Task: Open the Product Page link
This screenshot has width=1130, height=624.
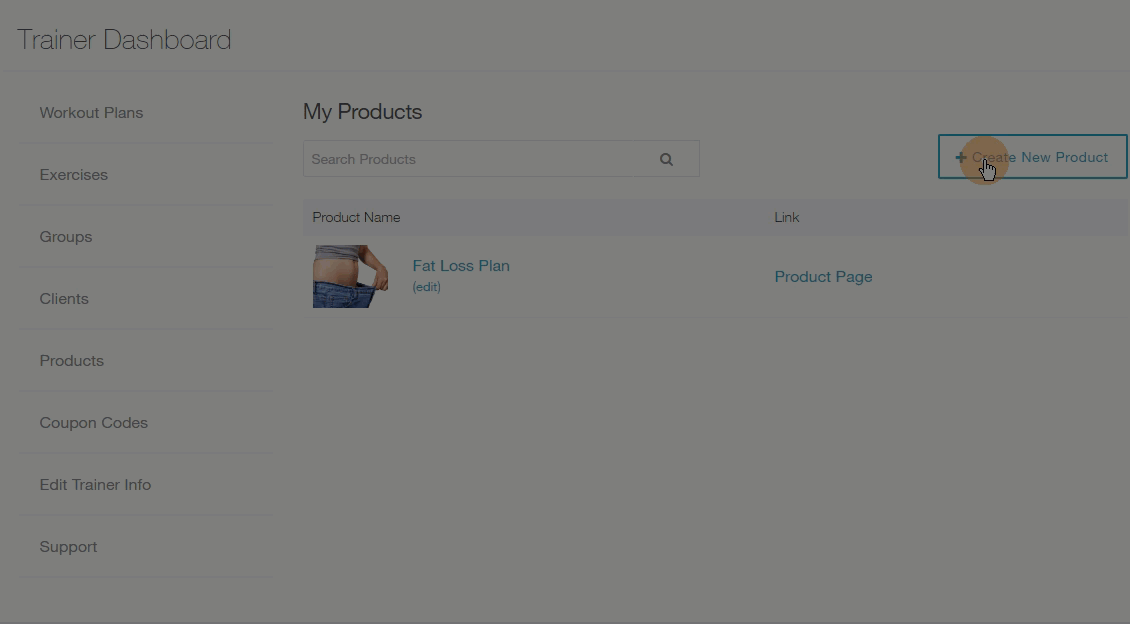Action: point(823,277)
